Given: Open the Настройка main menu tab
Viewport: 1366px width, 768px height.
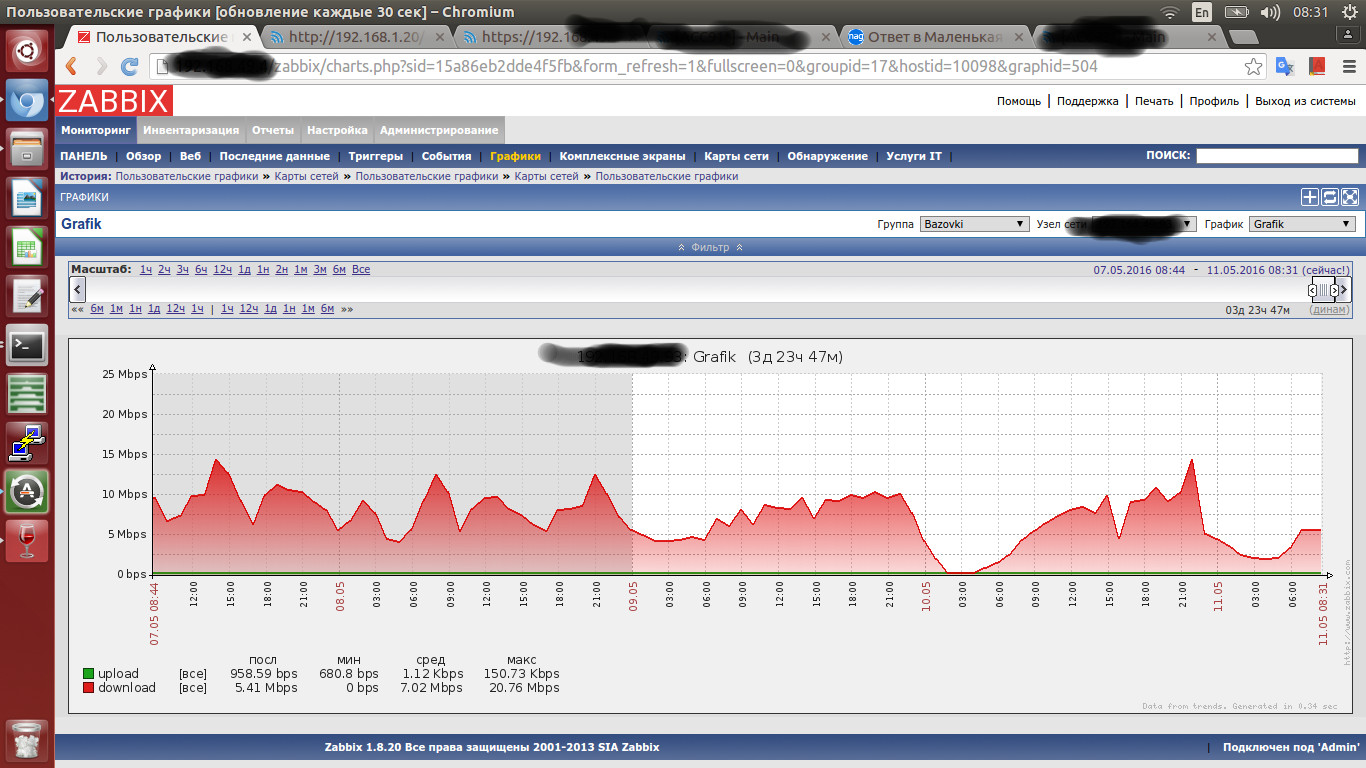Looking at the screenshot, I should 337,130.
